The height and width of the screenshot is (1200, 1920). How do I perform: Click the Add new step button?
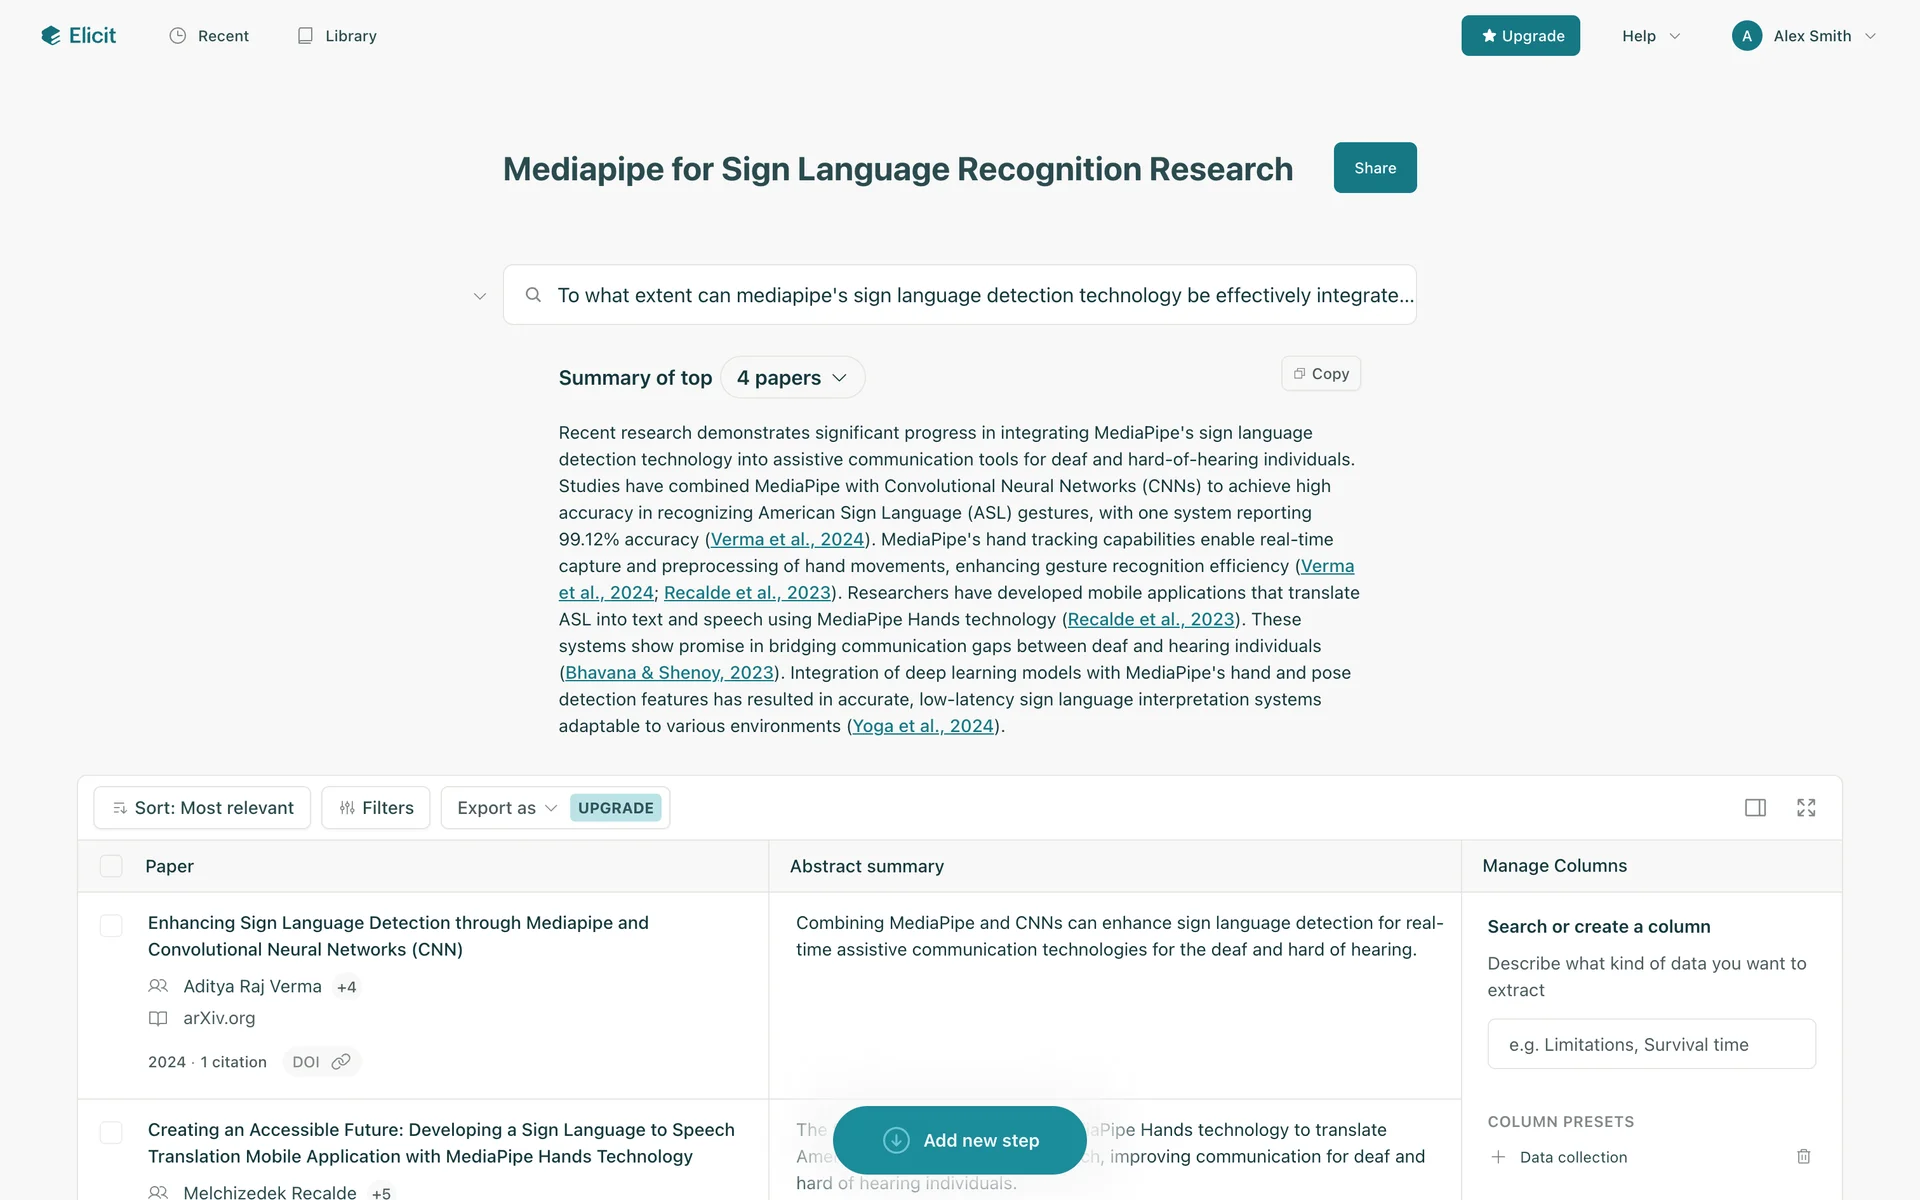click(959, 1140)
